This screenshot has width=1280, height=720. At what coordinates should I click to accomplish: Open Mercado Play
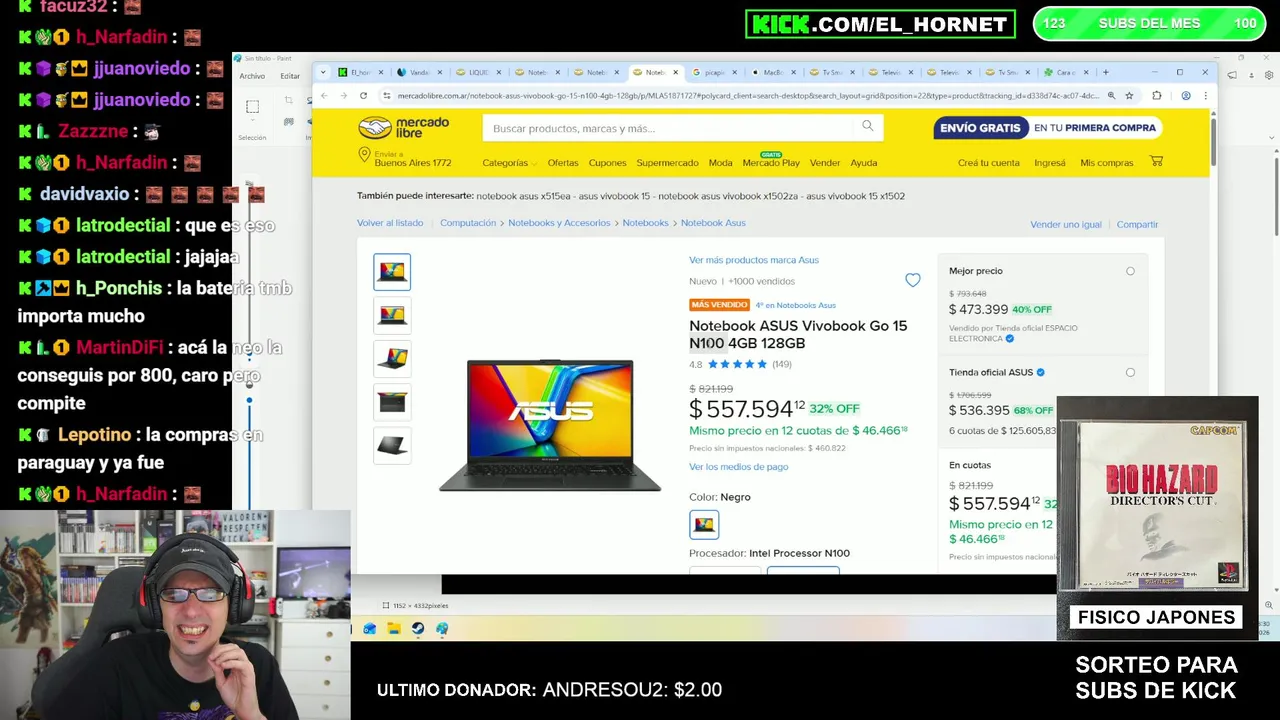[771, 163]
